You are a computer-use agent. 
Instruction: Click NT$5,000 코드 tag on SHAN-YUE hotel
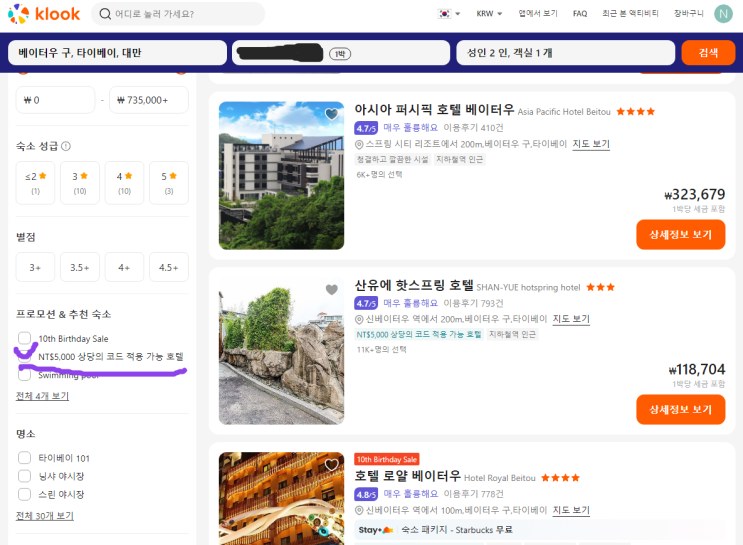[x=419, y=335]
